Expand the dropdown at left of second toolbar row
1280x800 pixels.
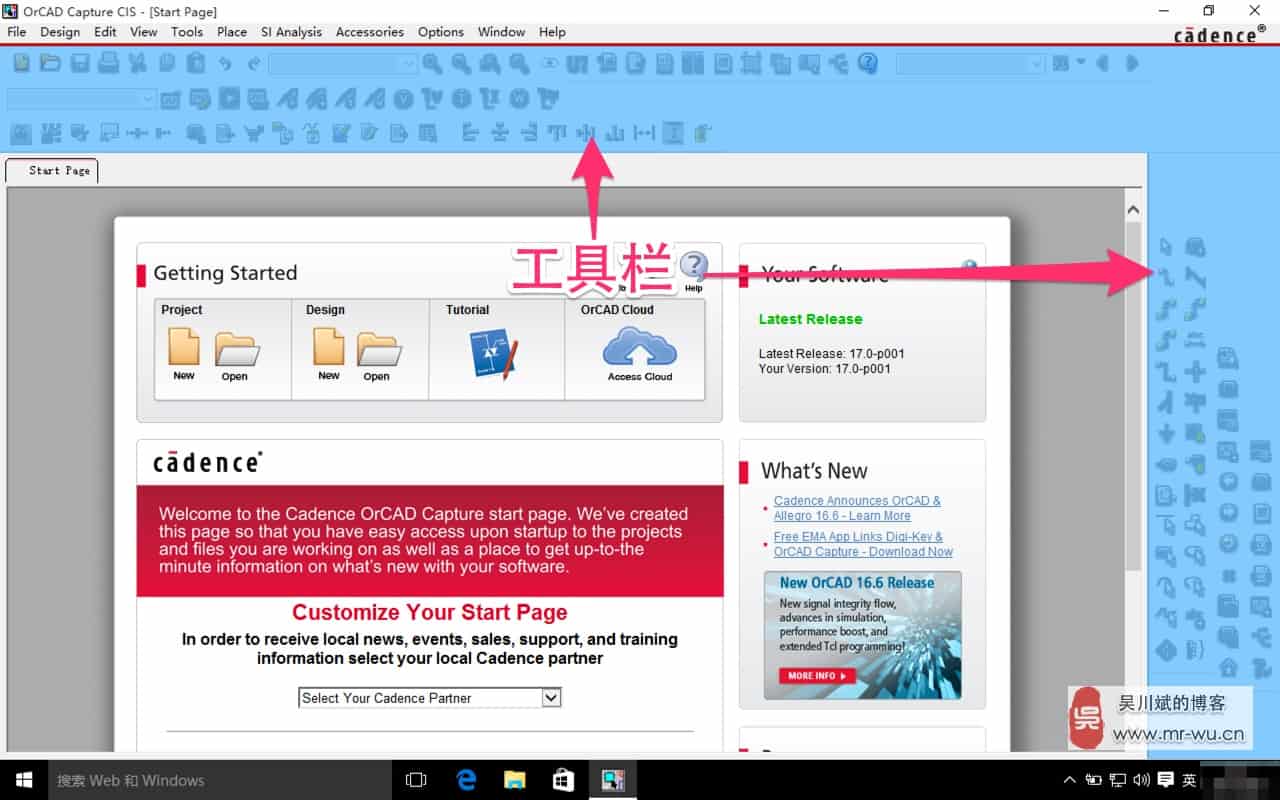pos(148,99)
